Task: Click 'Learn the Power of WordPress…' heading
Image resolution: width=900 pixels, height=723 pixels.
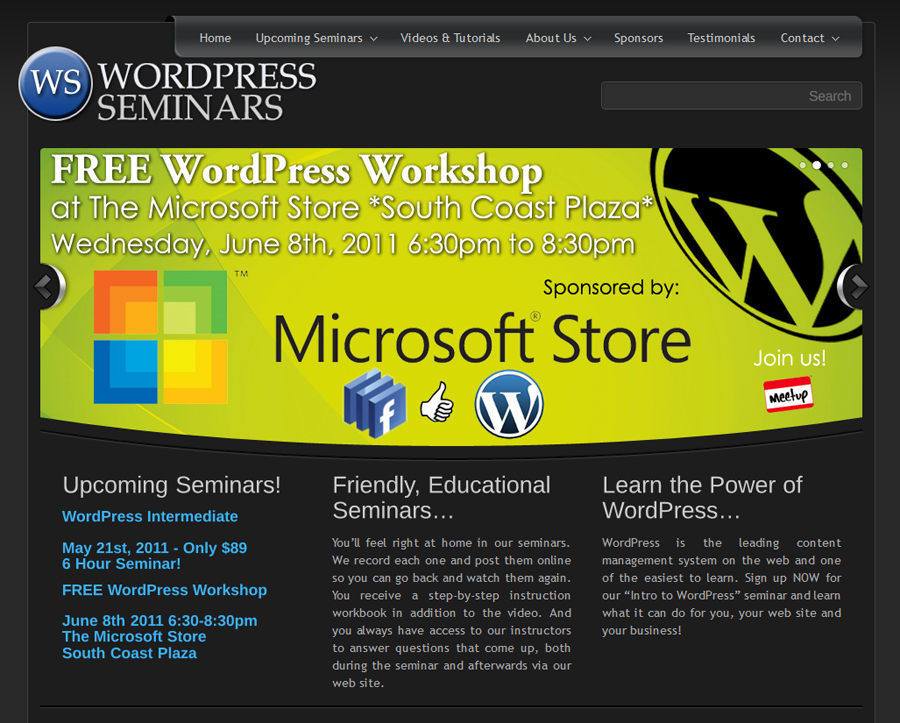Action: (702, 497)
